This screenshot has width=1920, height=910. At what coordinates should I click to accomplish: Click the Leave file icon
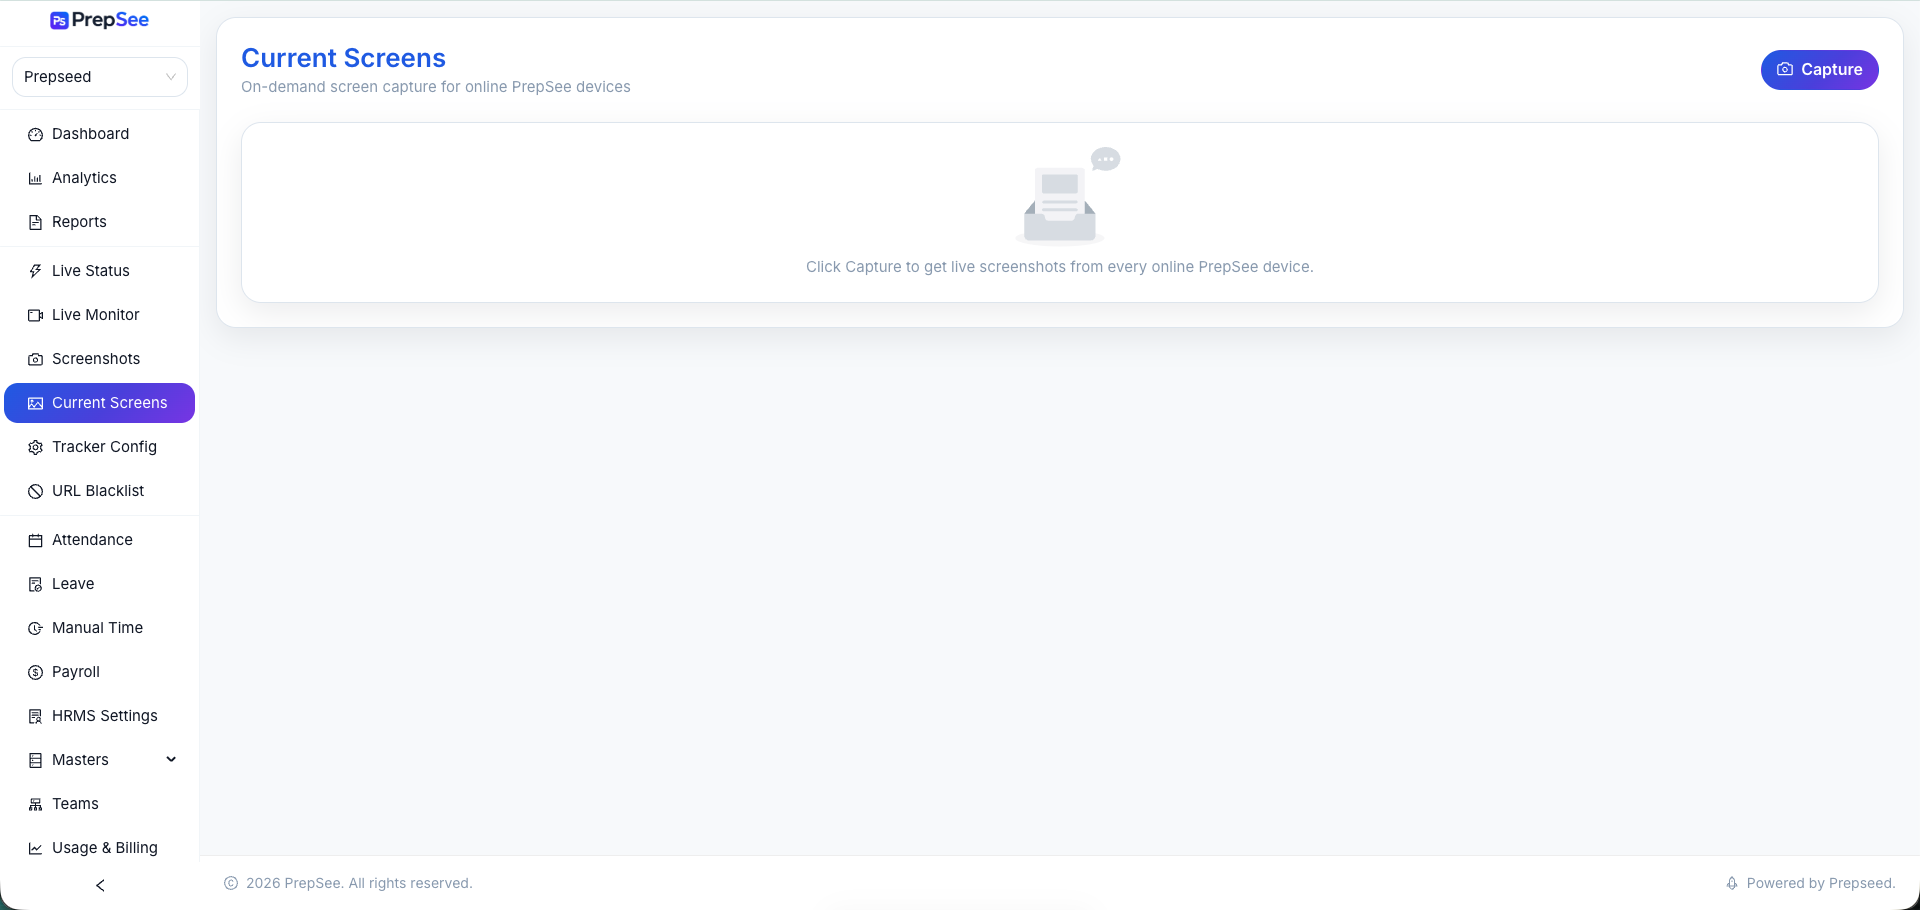35,585
